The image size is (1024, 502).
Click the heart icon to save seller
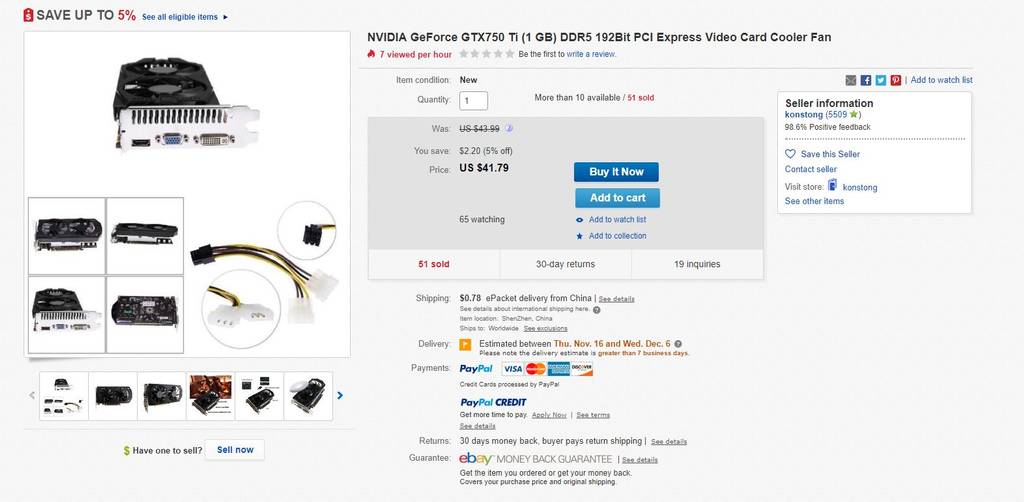[x=790, y=154]
